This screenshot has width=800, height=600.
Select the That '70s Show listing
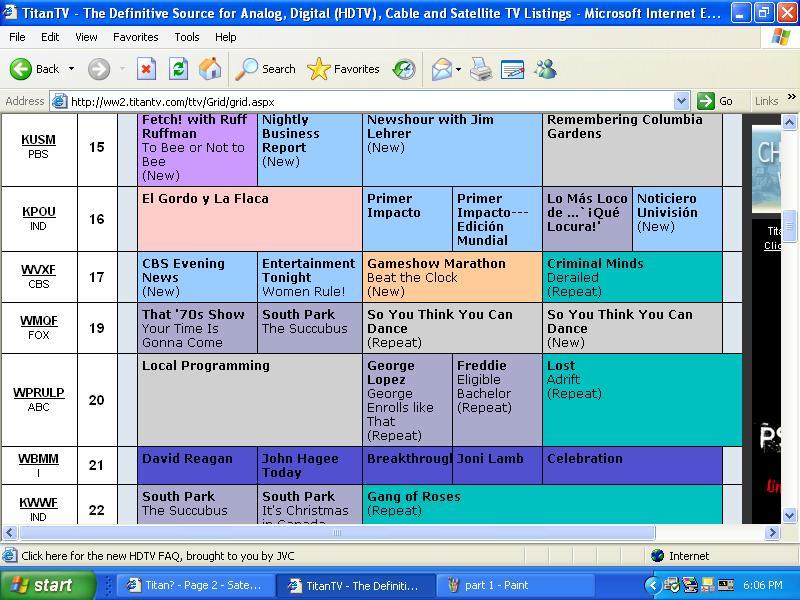tap(197, 328)
